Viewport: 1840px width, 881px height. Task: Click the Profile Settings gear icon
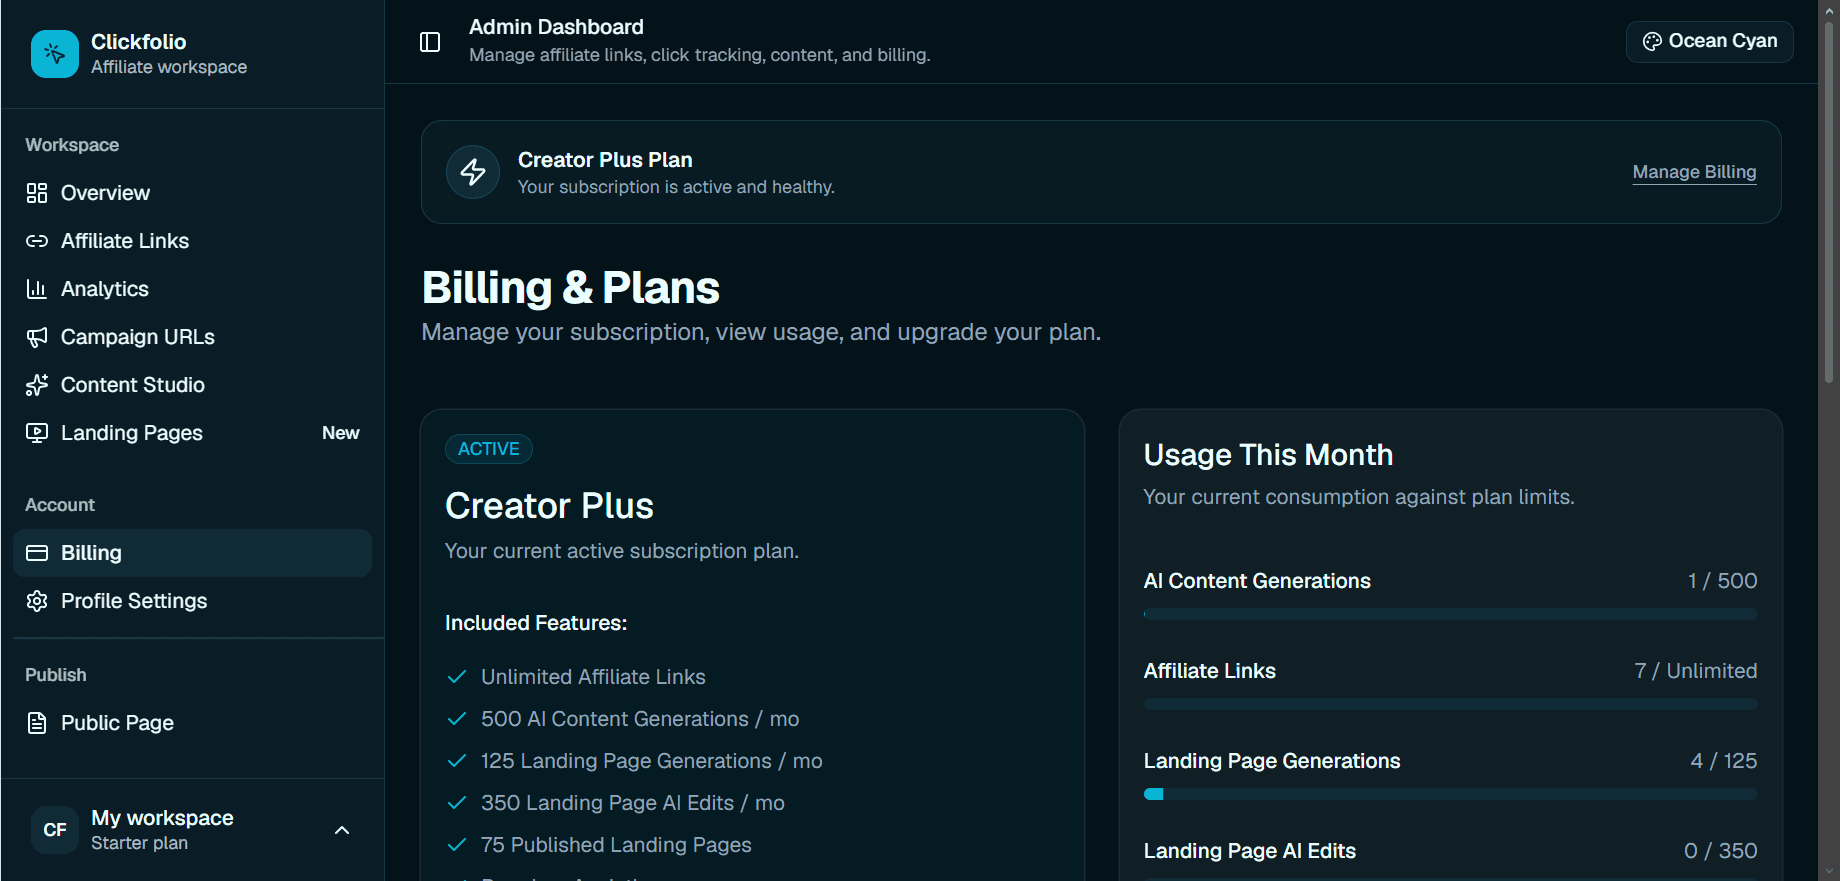(x=37, y=601)
